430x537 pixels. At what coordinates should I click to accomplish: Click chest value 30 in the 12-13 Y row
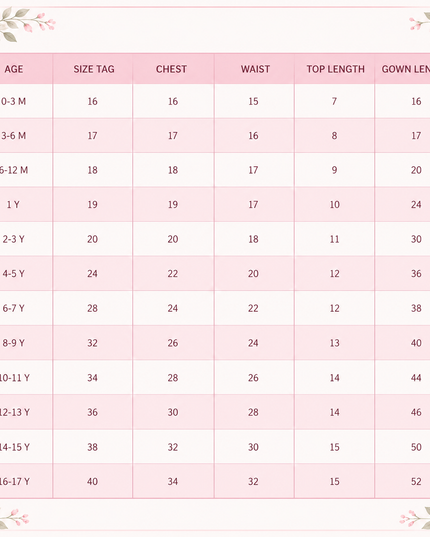(173, 412)
